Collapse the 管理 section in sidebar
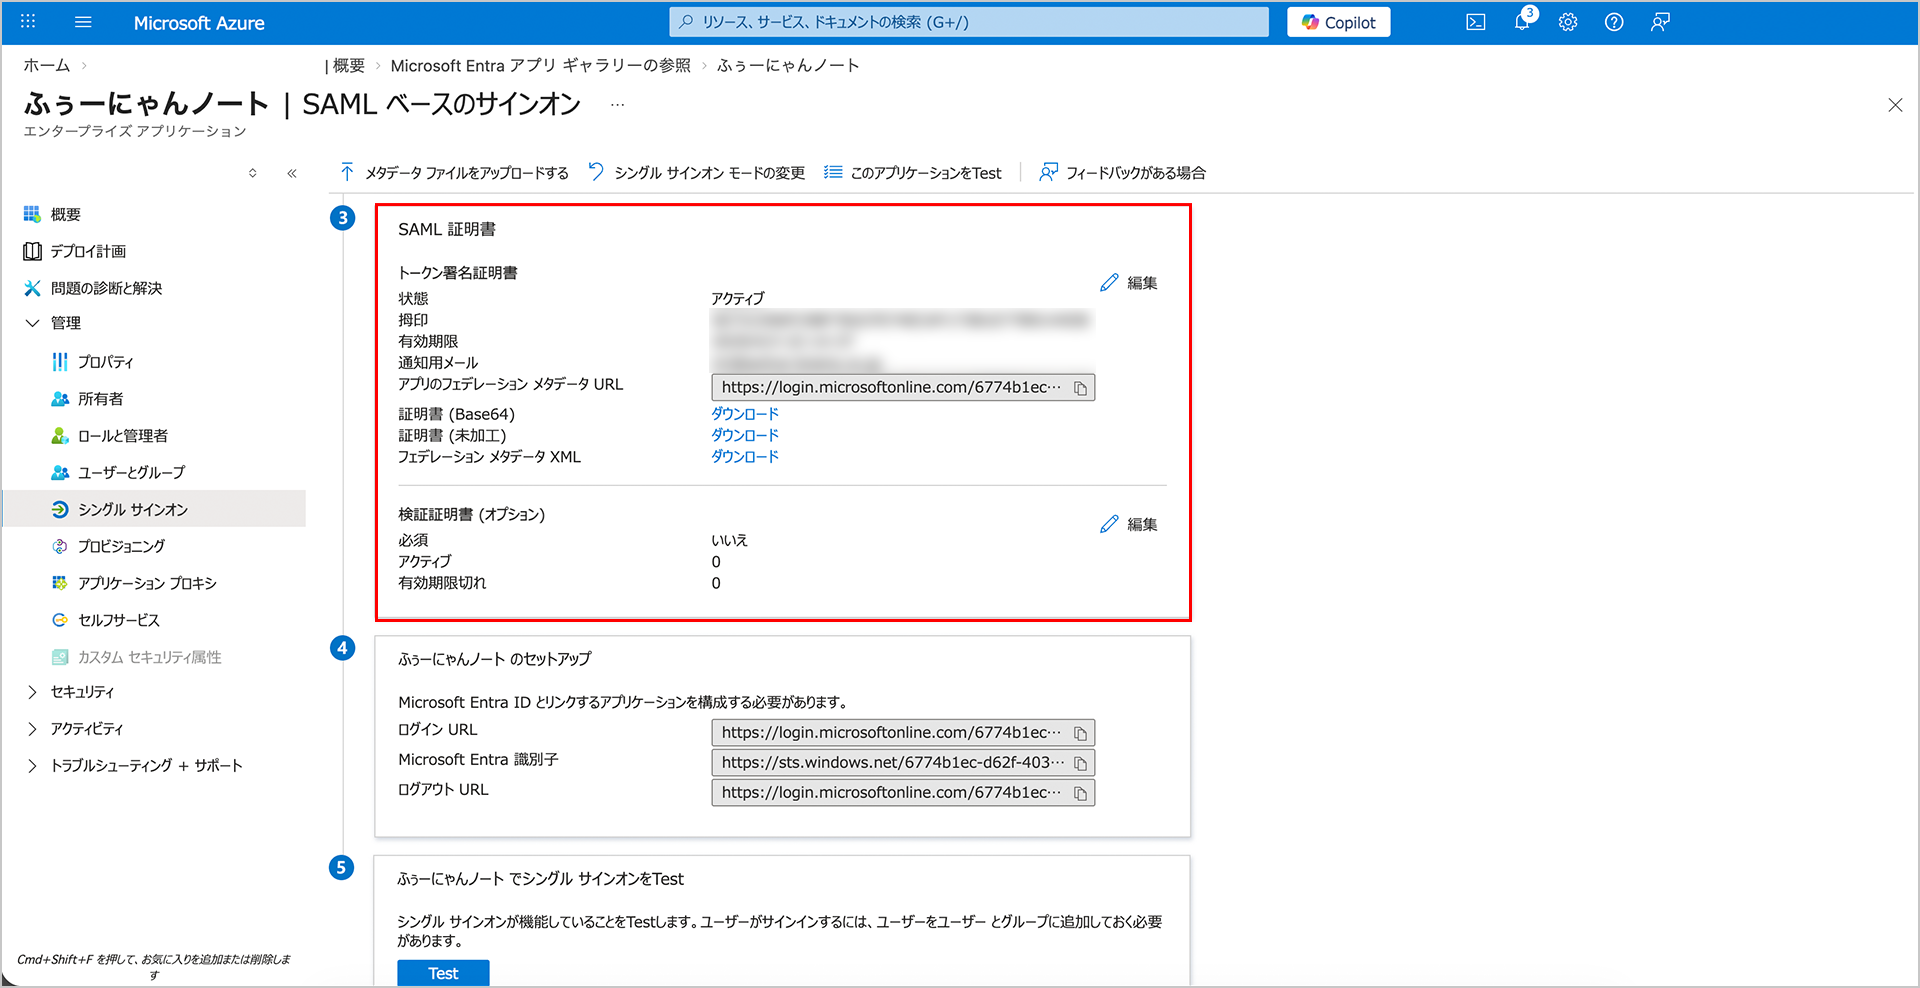Image resolution: width=1920 pixels, height=988 pixels. click(33, 323)
